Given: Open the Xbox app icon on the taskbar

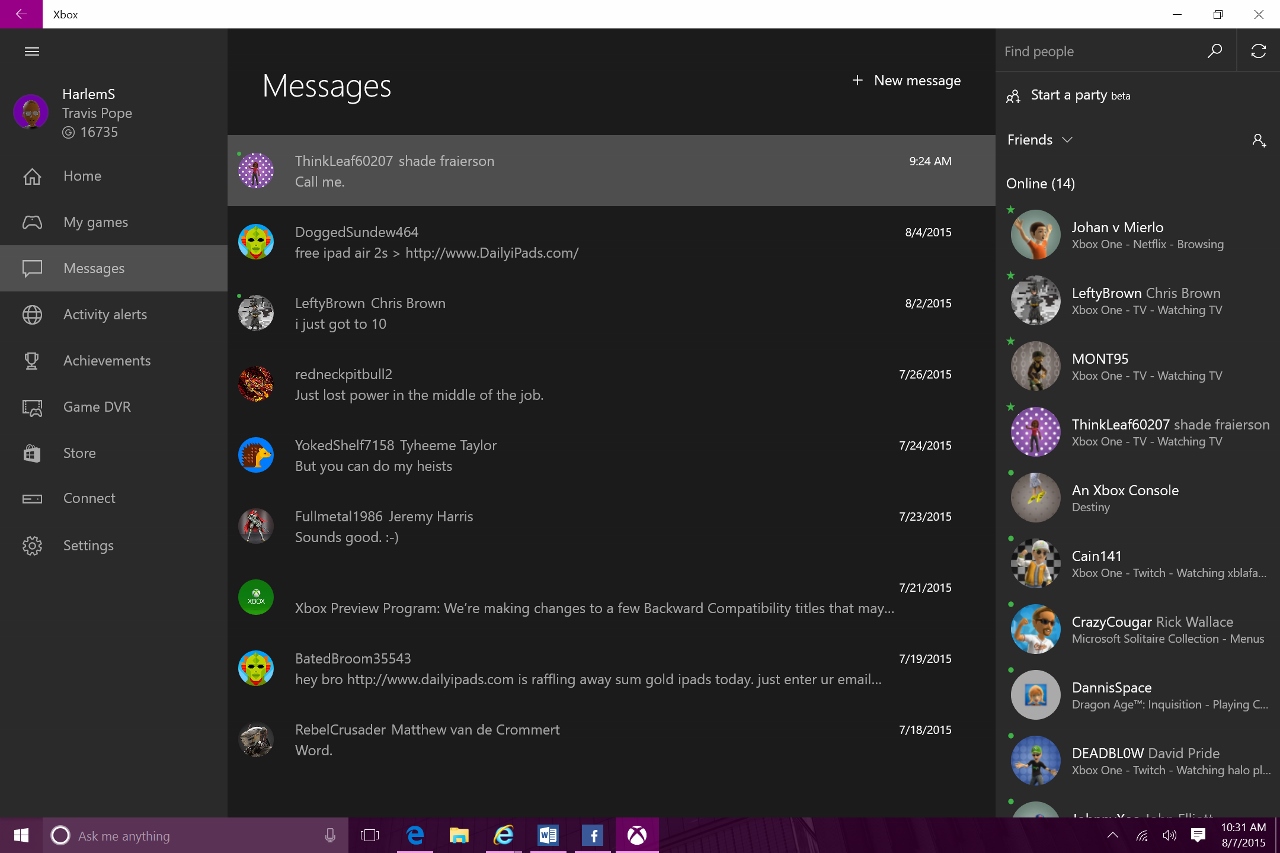Looking at the screenshot, I should pos(637,835).
